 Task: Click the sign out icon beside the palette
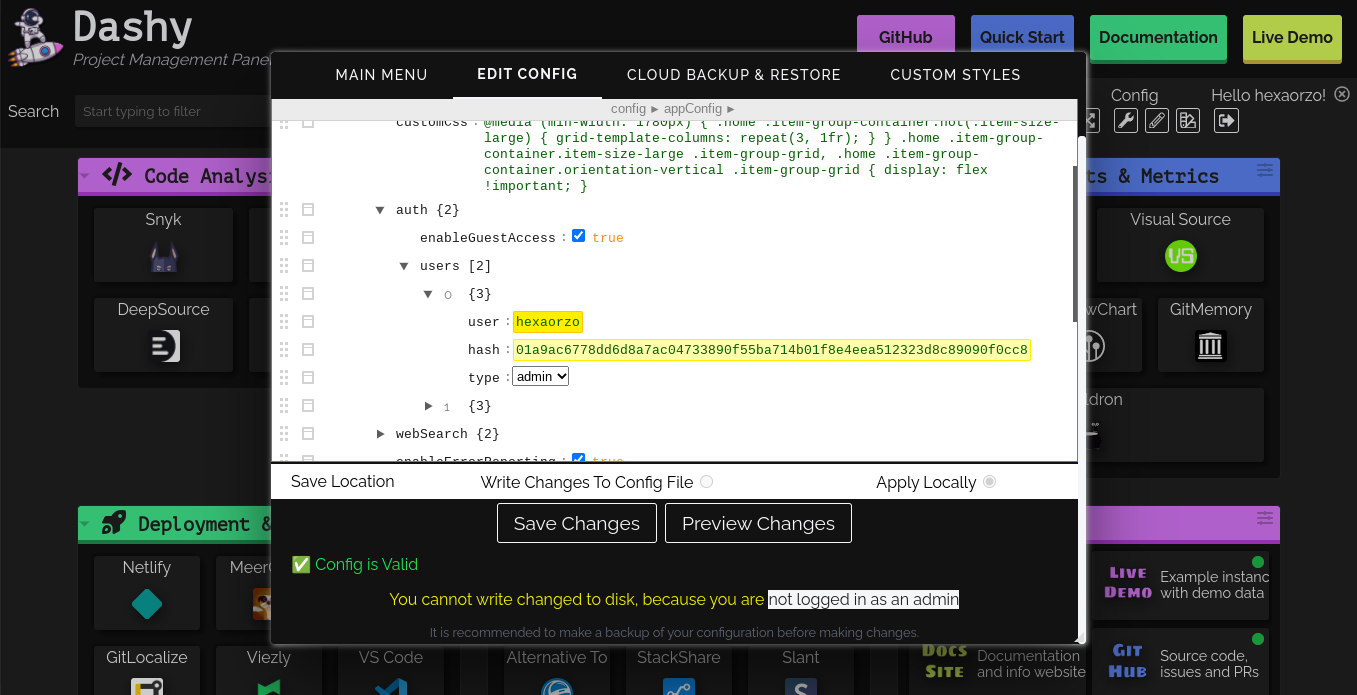[x=1226, y=120]
